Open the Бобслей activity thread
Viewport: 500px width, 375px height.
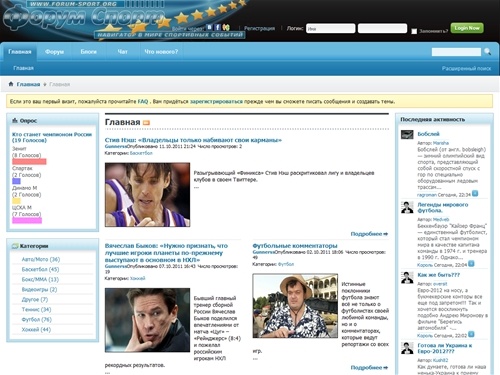coord(428,134)
